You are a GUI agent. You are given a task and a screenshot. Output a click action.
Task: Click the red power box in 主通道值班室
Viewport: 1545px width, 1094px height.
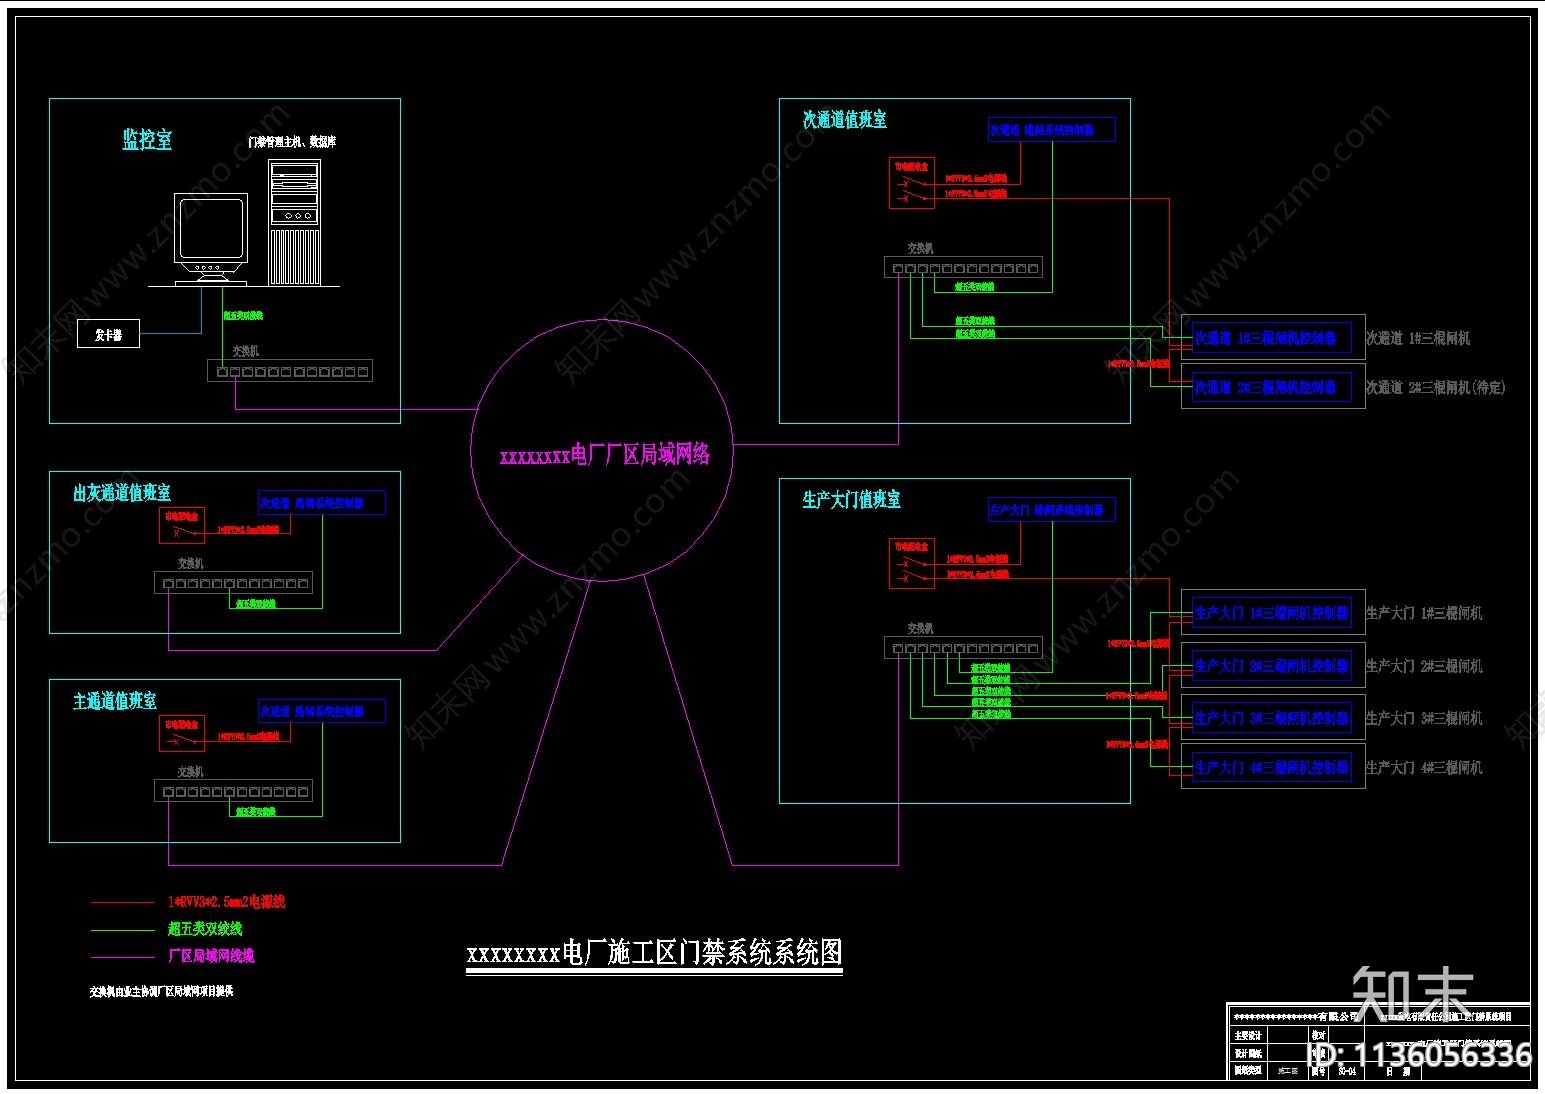tap(182, 733)
